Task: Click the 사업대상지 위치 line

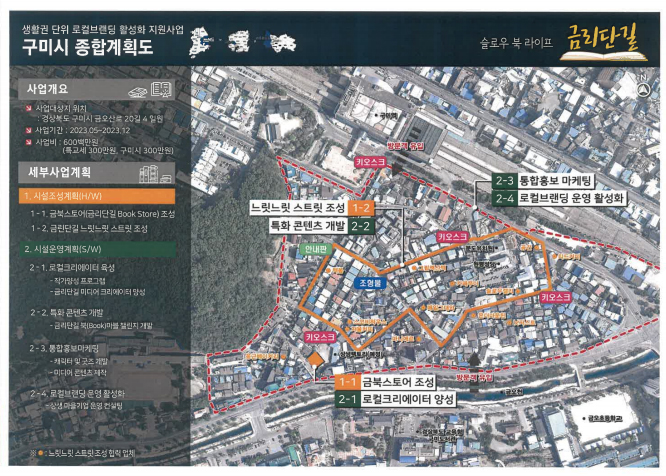Action: point(61,109)
